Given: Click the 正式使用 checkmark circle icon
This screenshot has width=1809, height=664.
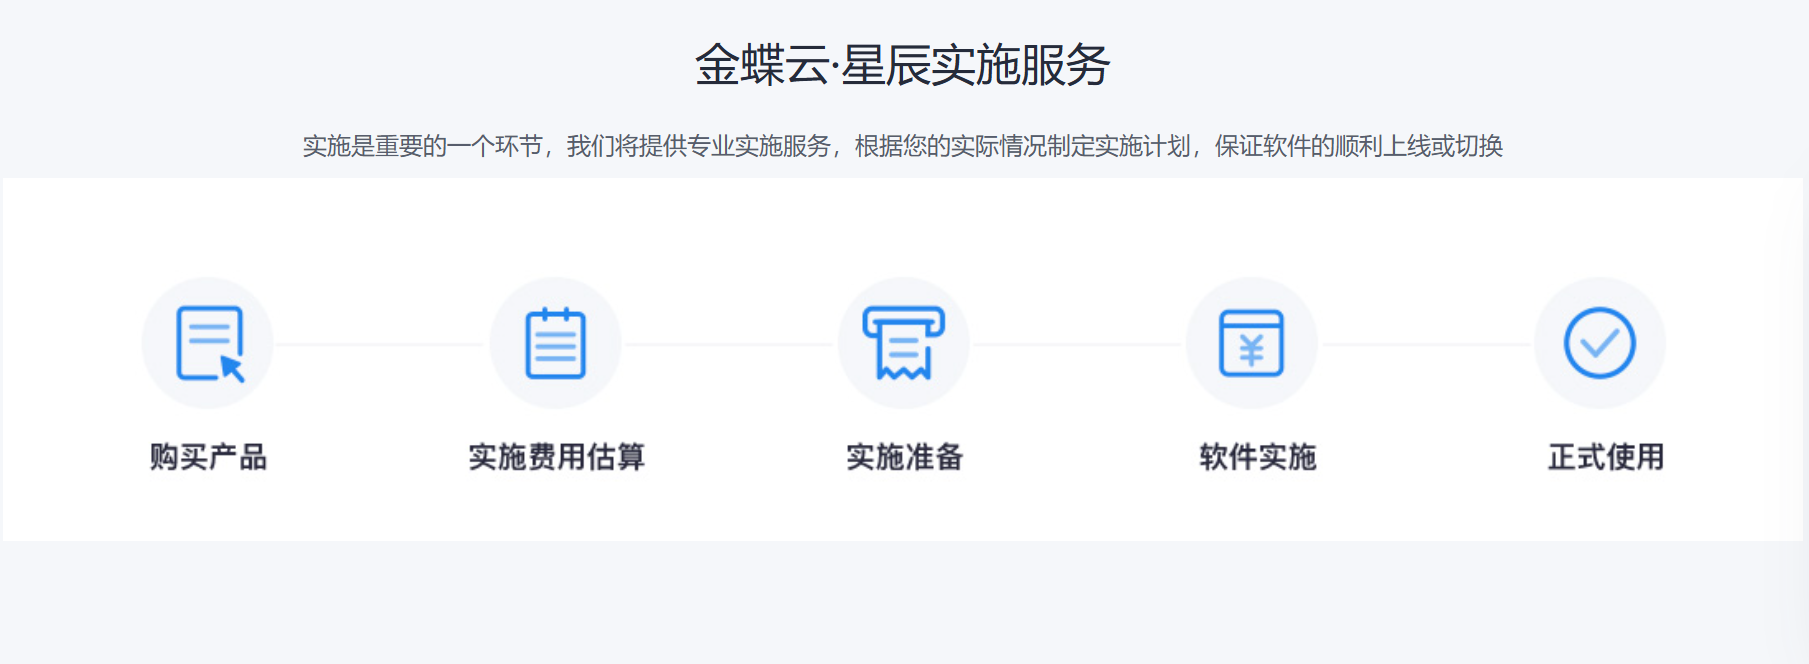Looking at the screenshot, I should 1599,343.
